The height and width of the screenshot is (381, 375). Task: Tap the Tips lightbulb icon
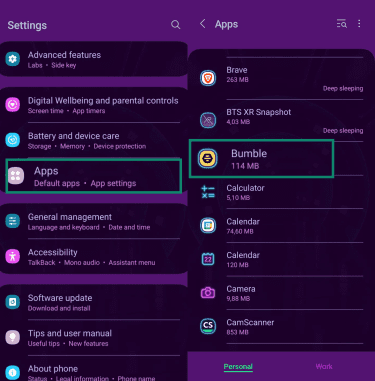coord(13,337)
